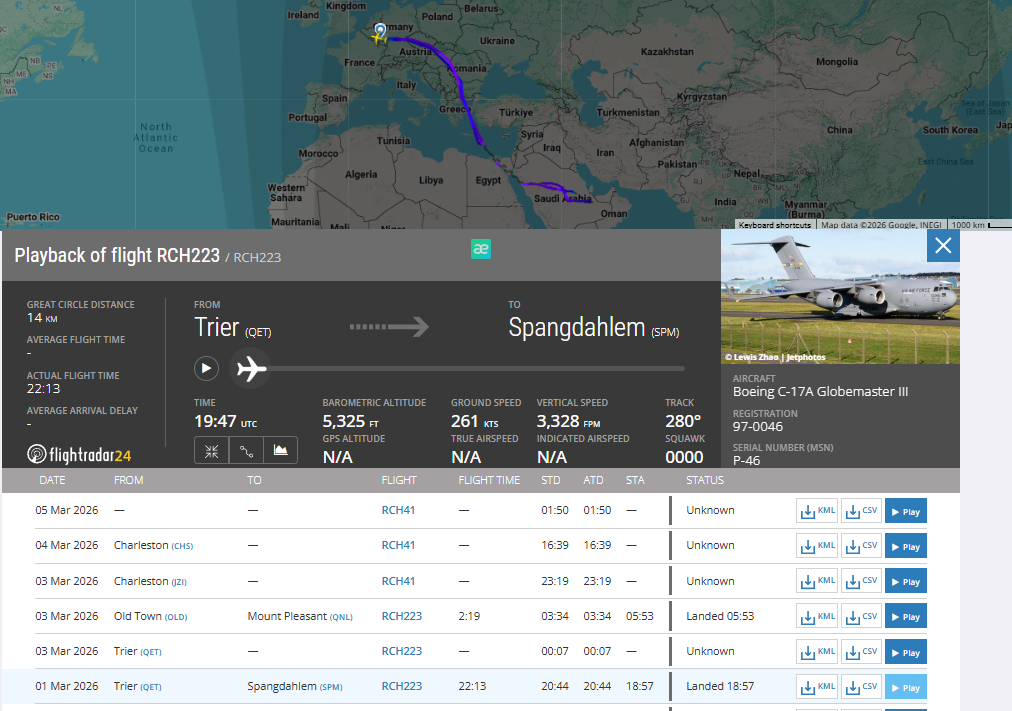Play the 05 Mar 2026 RCH41 flight
The height and width of the screenshot is (711, 1012).
pos(905,511)
